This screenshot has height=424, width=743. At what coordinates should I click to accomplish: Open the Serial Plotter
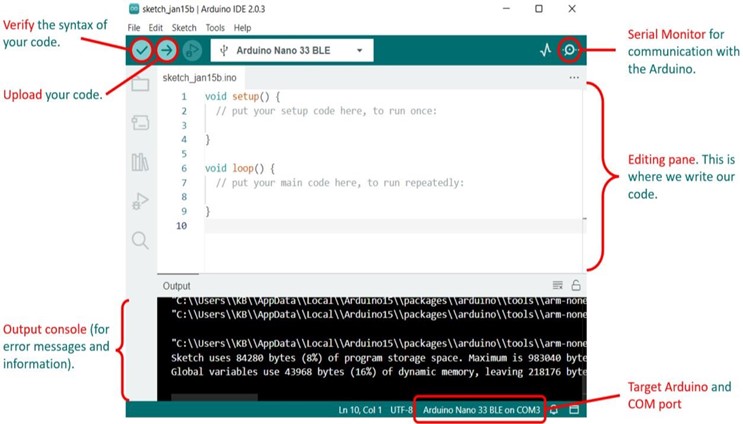pos(545,50)
